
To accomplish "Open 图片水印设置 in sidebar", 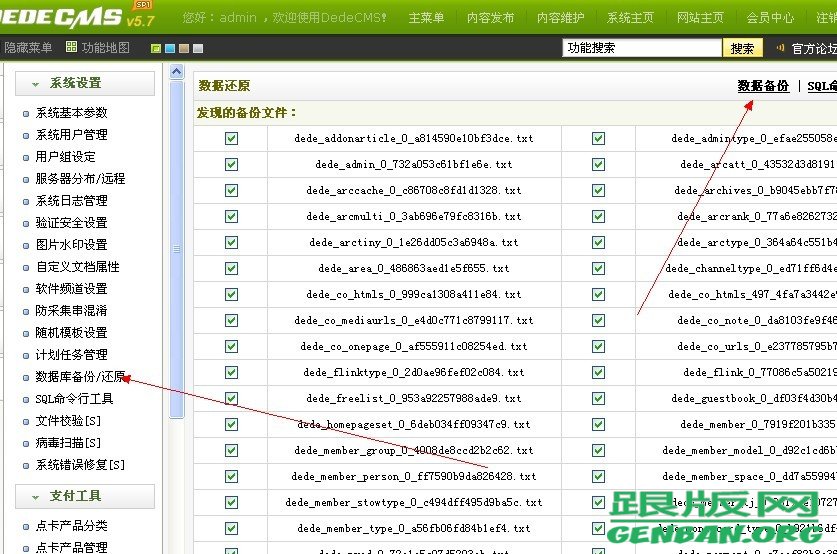I will 72,245.
